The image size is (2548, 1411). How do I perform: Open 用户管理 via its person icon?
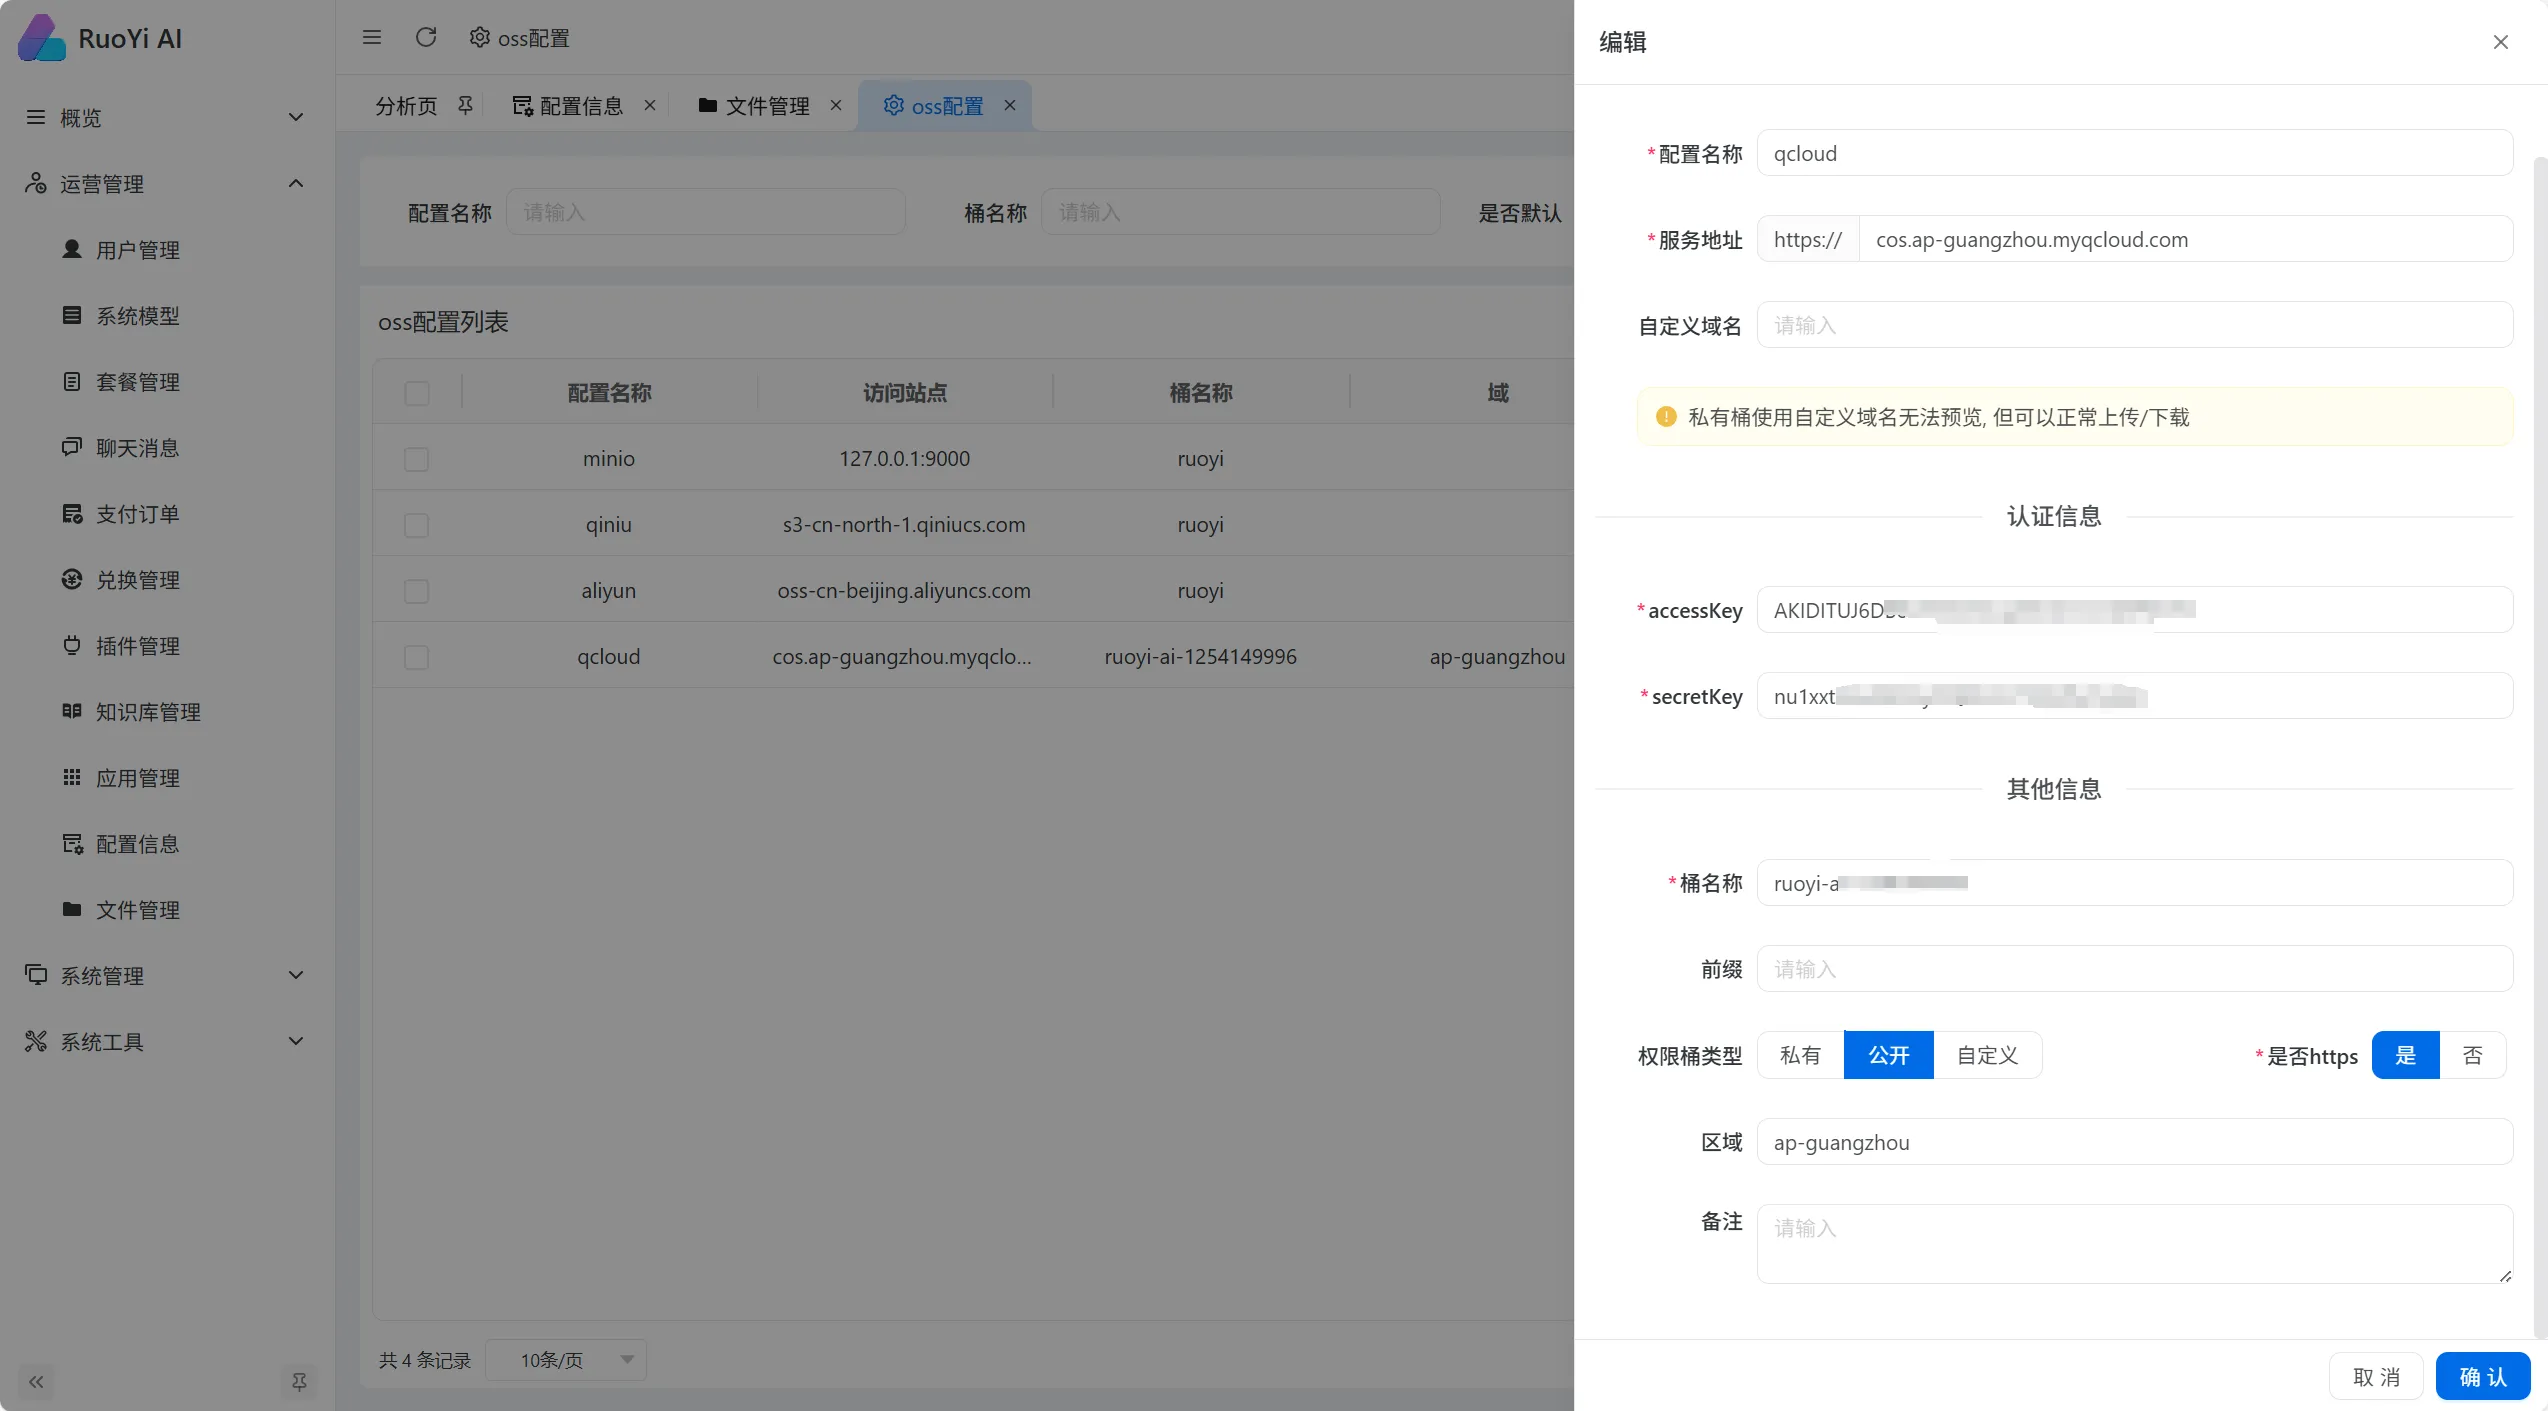[x=72, y=249]
